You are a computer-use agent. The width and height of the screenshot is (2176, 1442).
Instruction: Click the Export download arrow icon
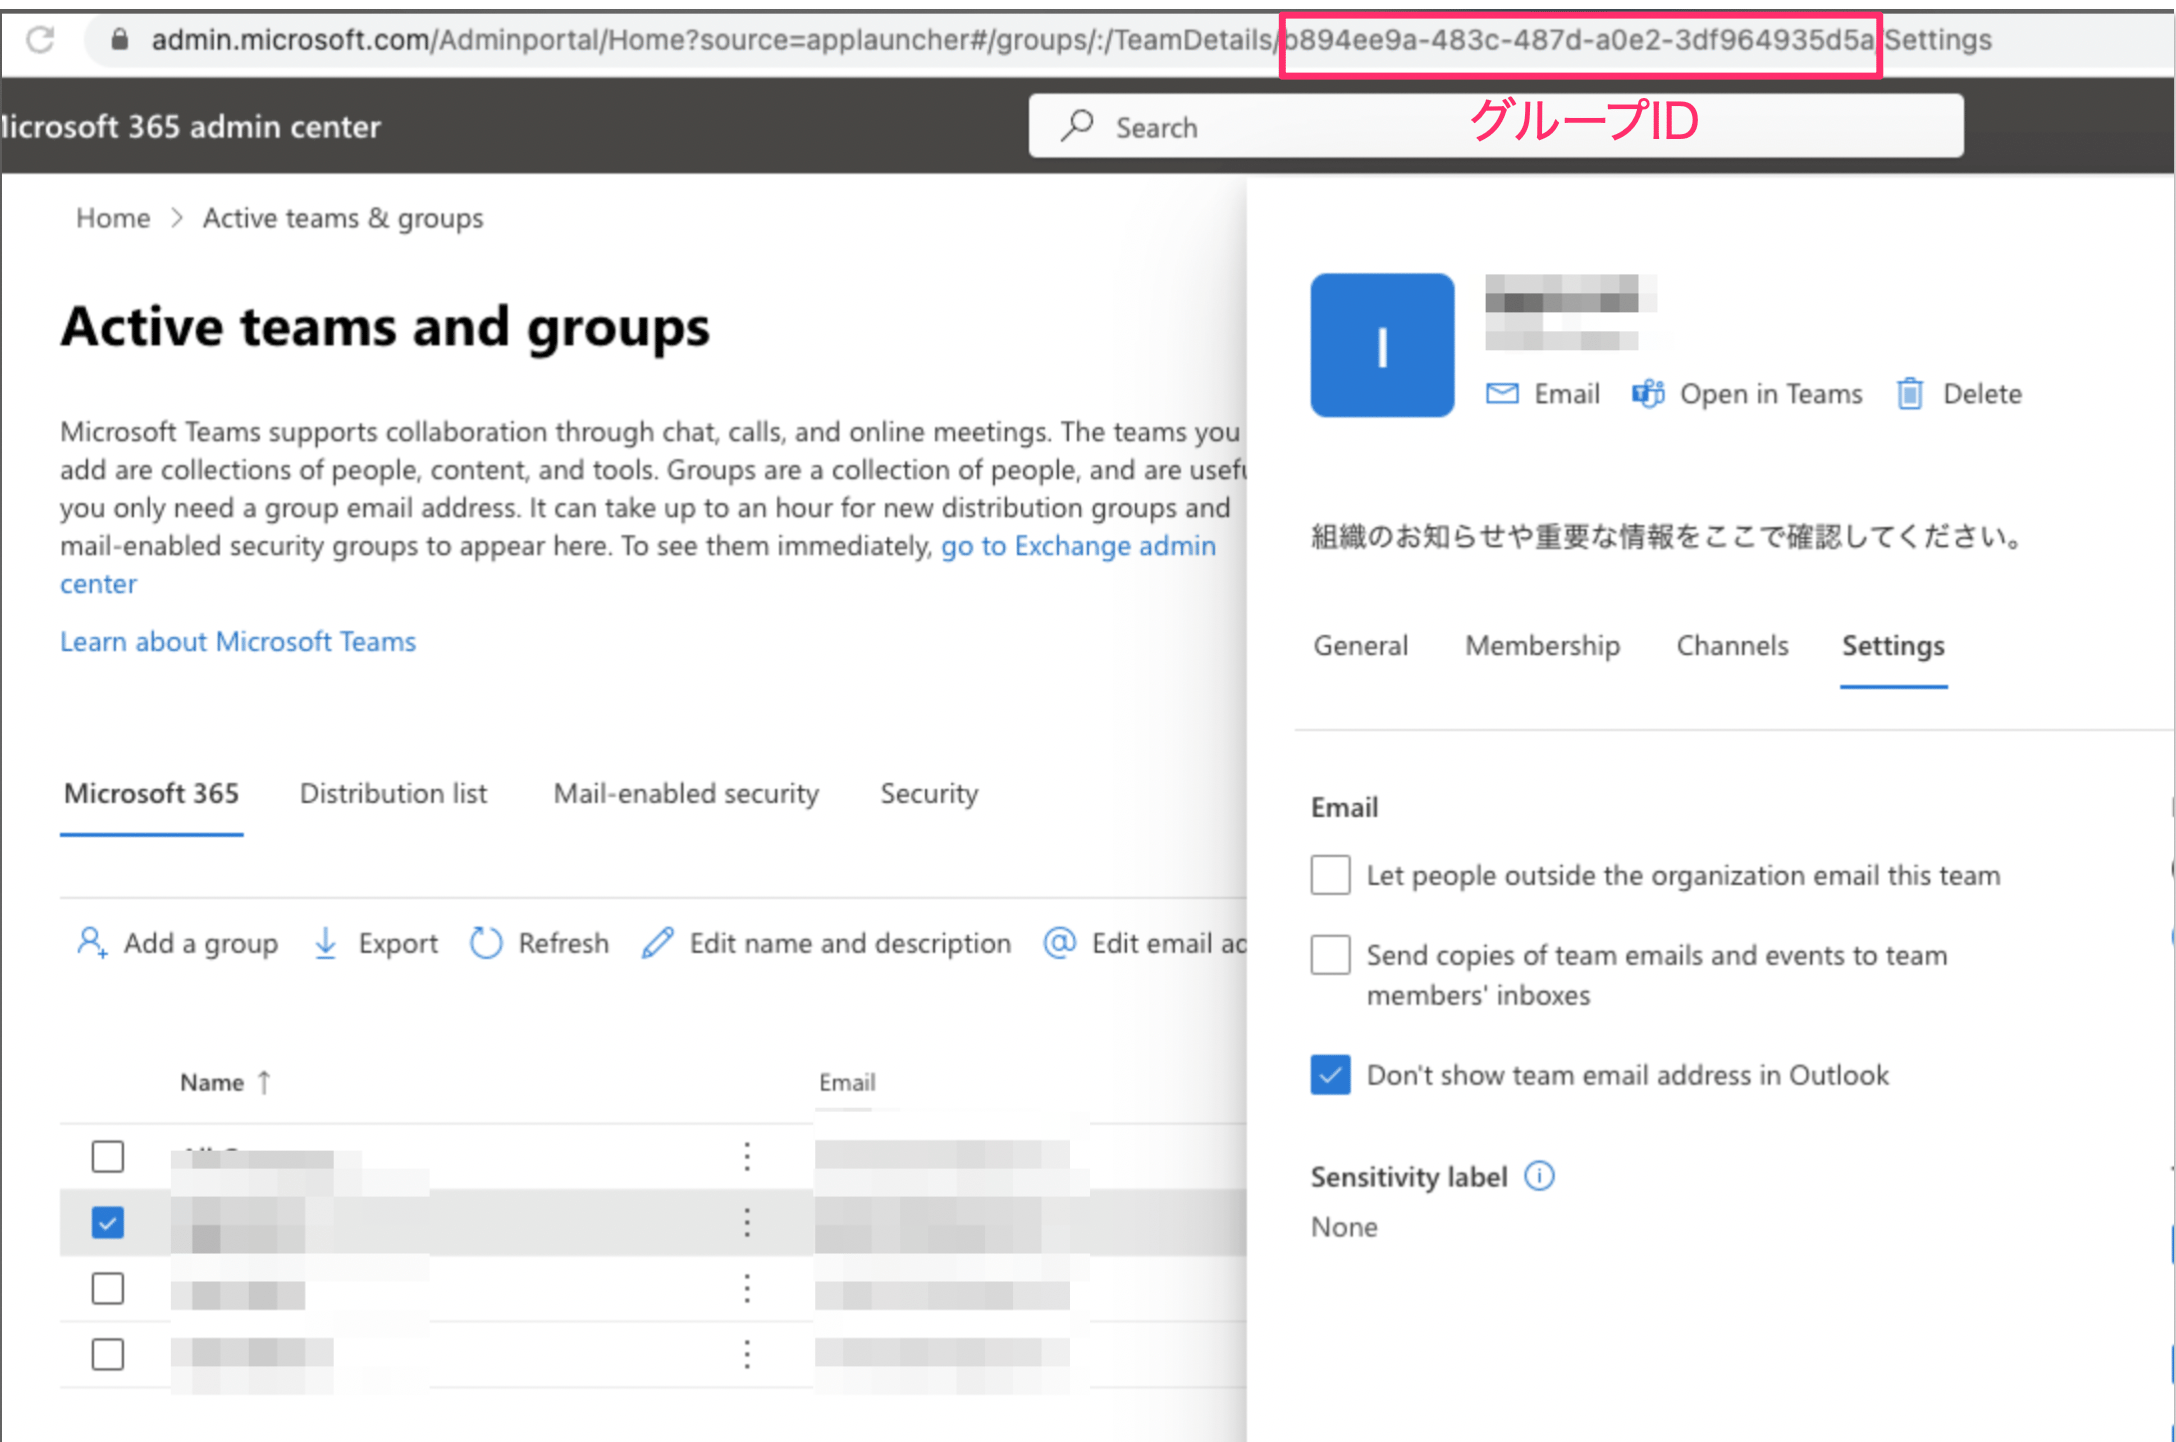pos(325,943)
